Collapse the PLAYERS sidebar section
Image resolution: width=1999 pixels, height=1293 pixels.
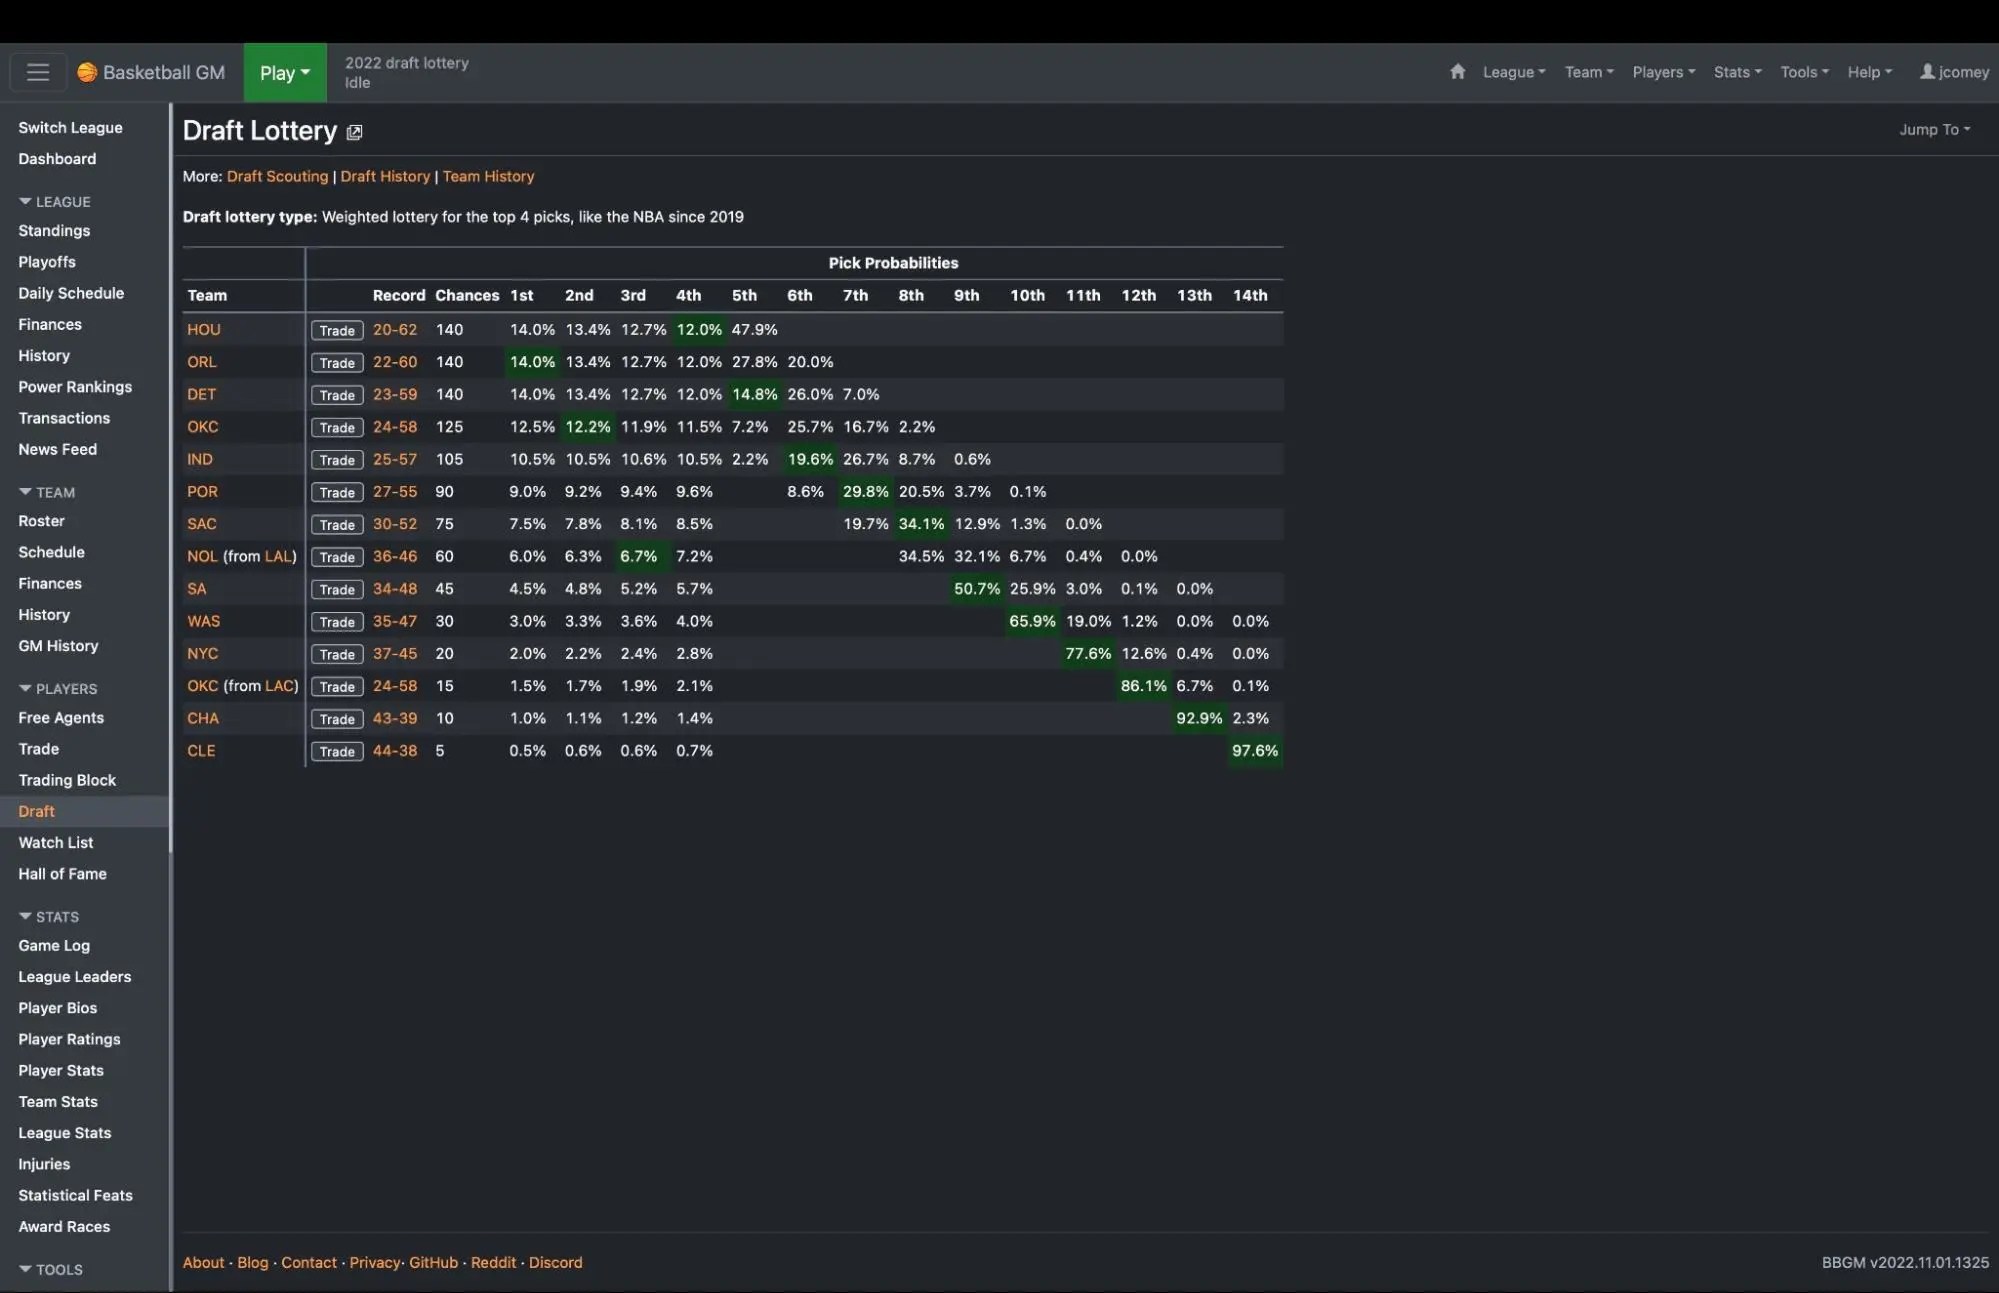[x=58, y=688]
